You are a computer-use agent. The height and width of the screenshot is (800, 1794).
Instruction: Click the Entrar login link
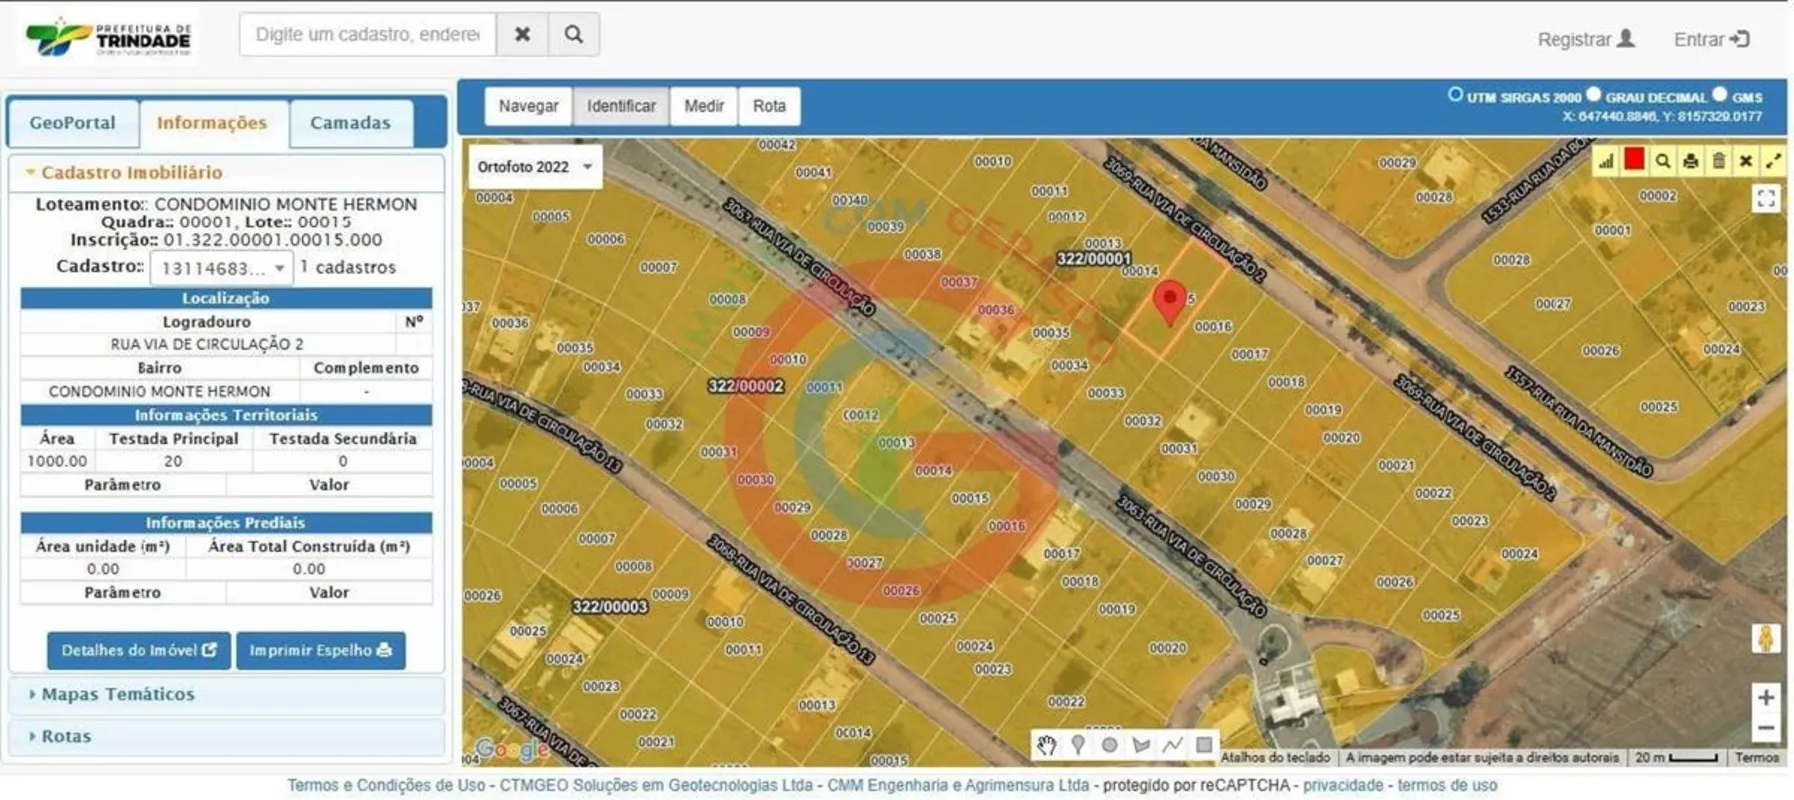pos(1711,39)
